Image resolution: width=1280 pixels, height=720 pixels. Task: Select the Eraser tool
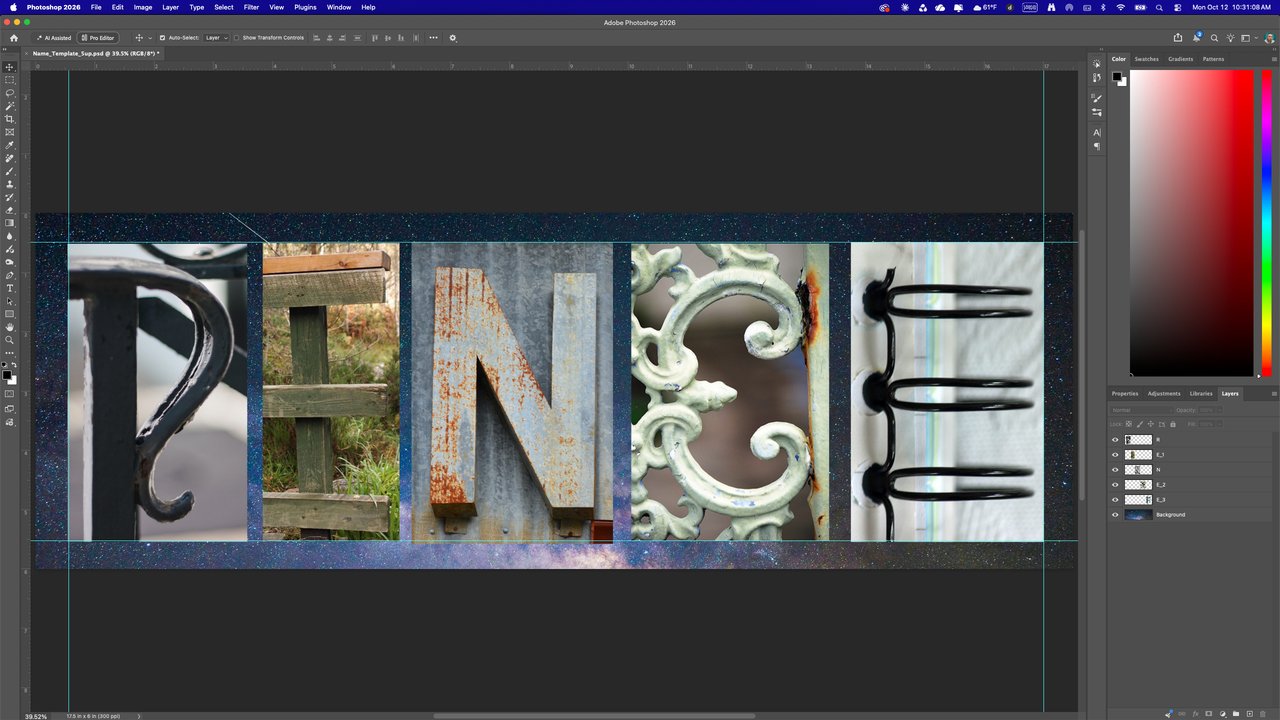coord(10,210)
